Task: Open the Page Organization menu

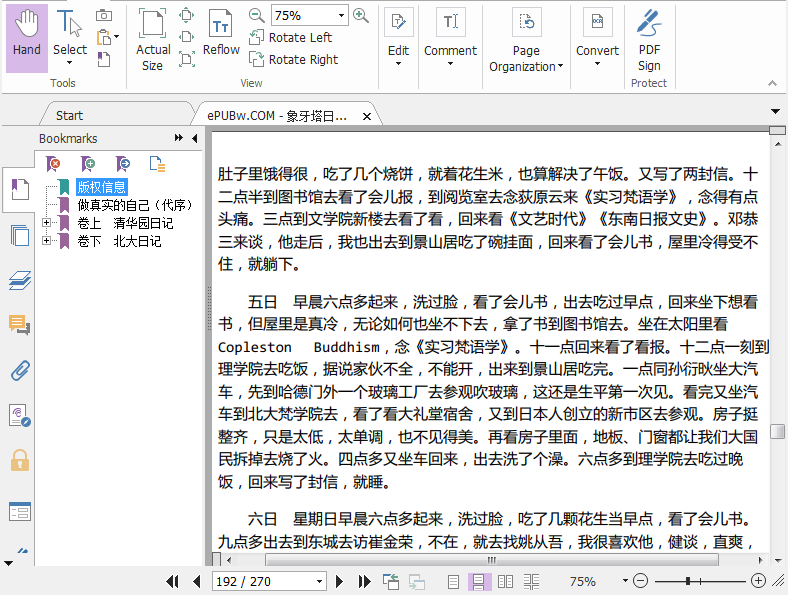Action: pyautogui.click(x=526, y=41)
